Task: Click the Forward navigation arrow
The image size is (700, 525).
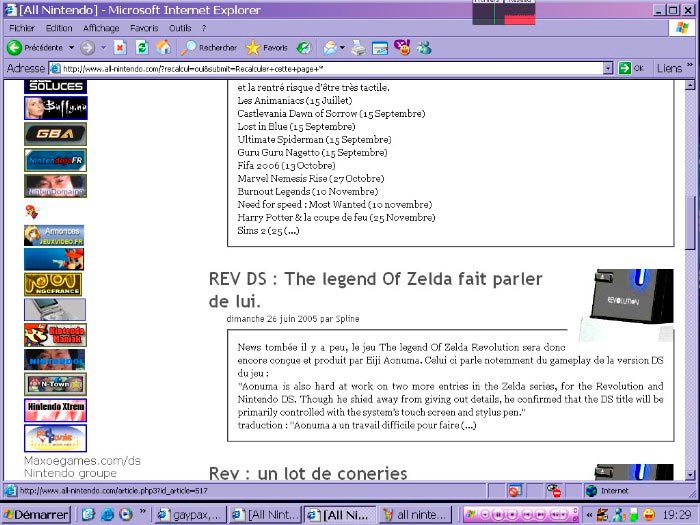Action: (88, 48)
